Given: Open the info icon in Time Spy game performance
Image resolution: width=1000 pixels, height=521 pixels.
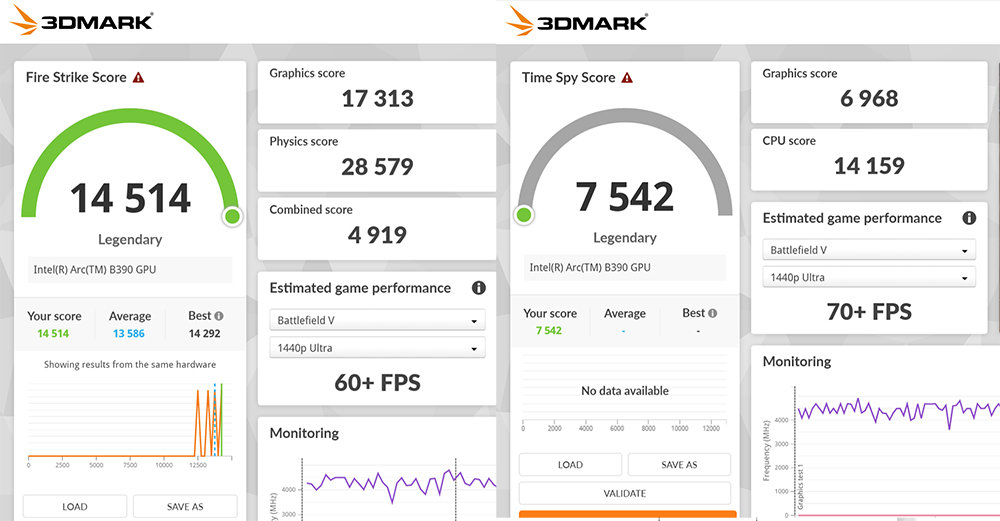Looking at the screenshot, I should click(968, 218).
